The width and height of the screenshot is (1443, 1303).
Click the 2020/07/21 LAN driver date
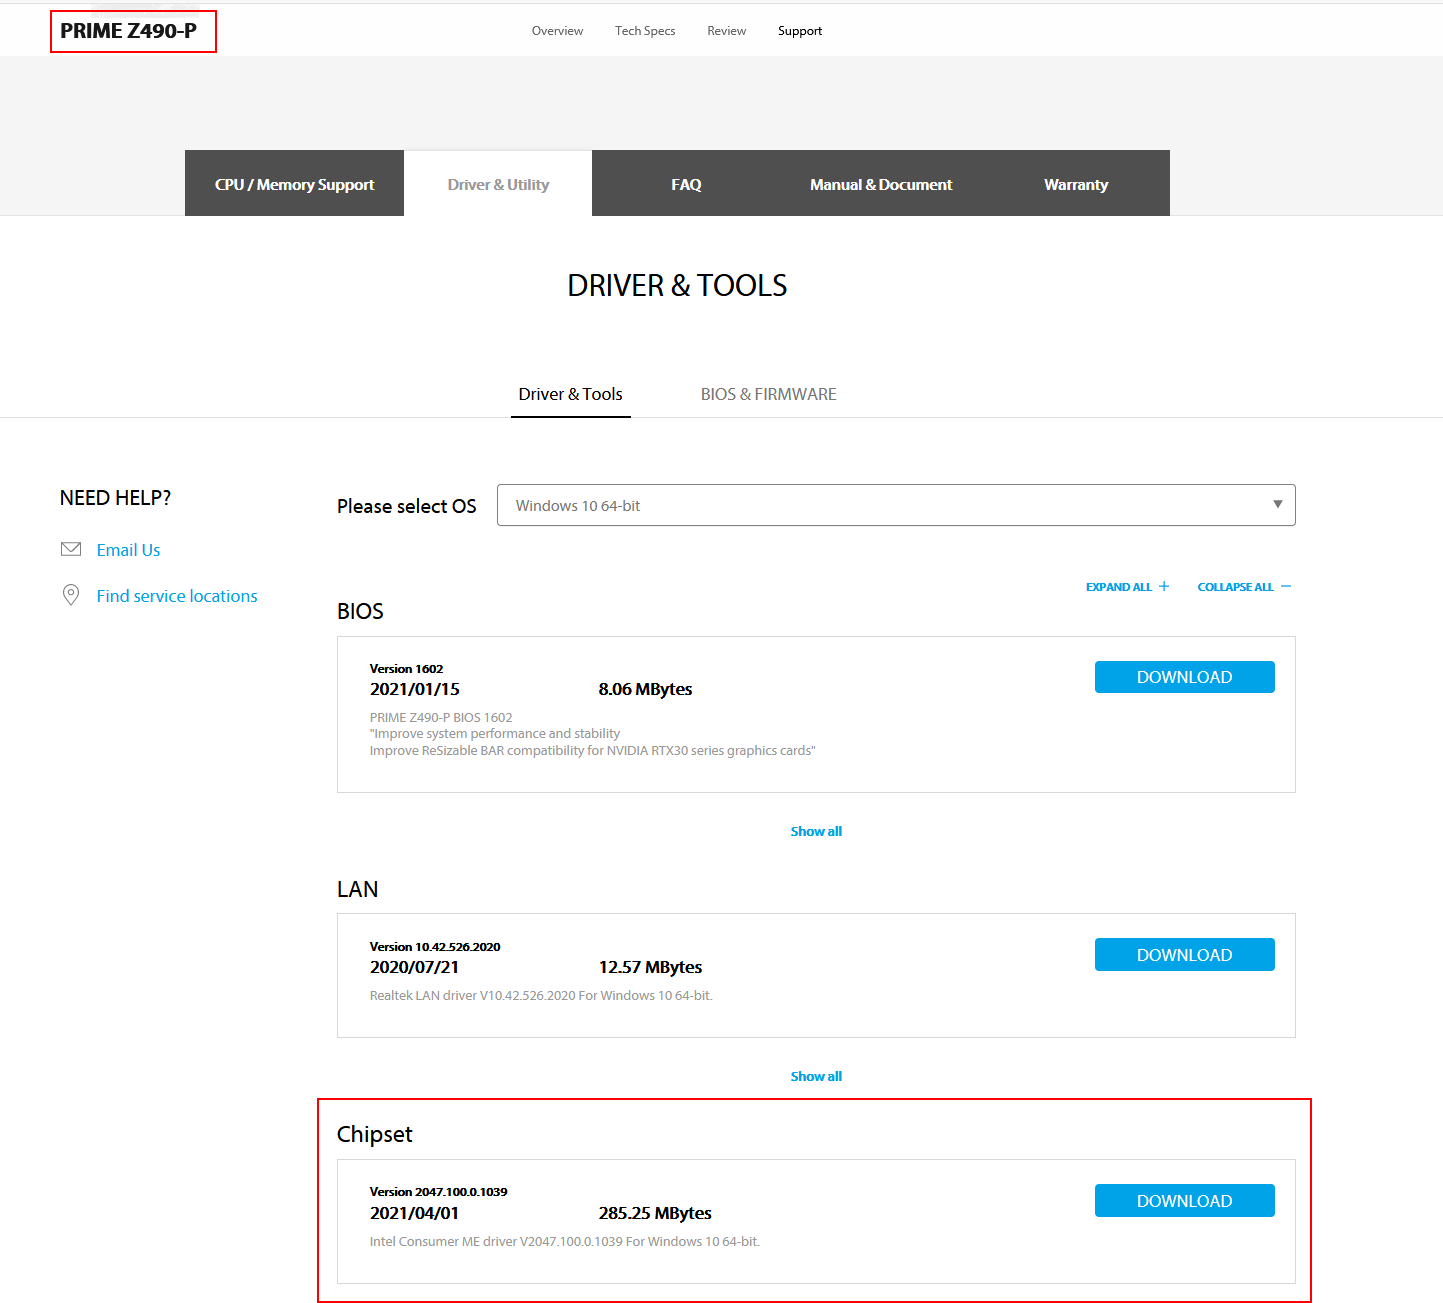point(414,967)
